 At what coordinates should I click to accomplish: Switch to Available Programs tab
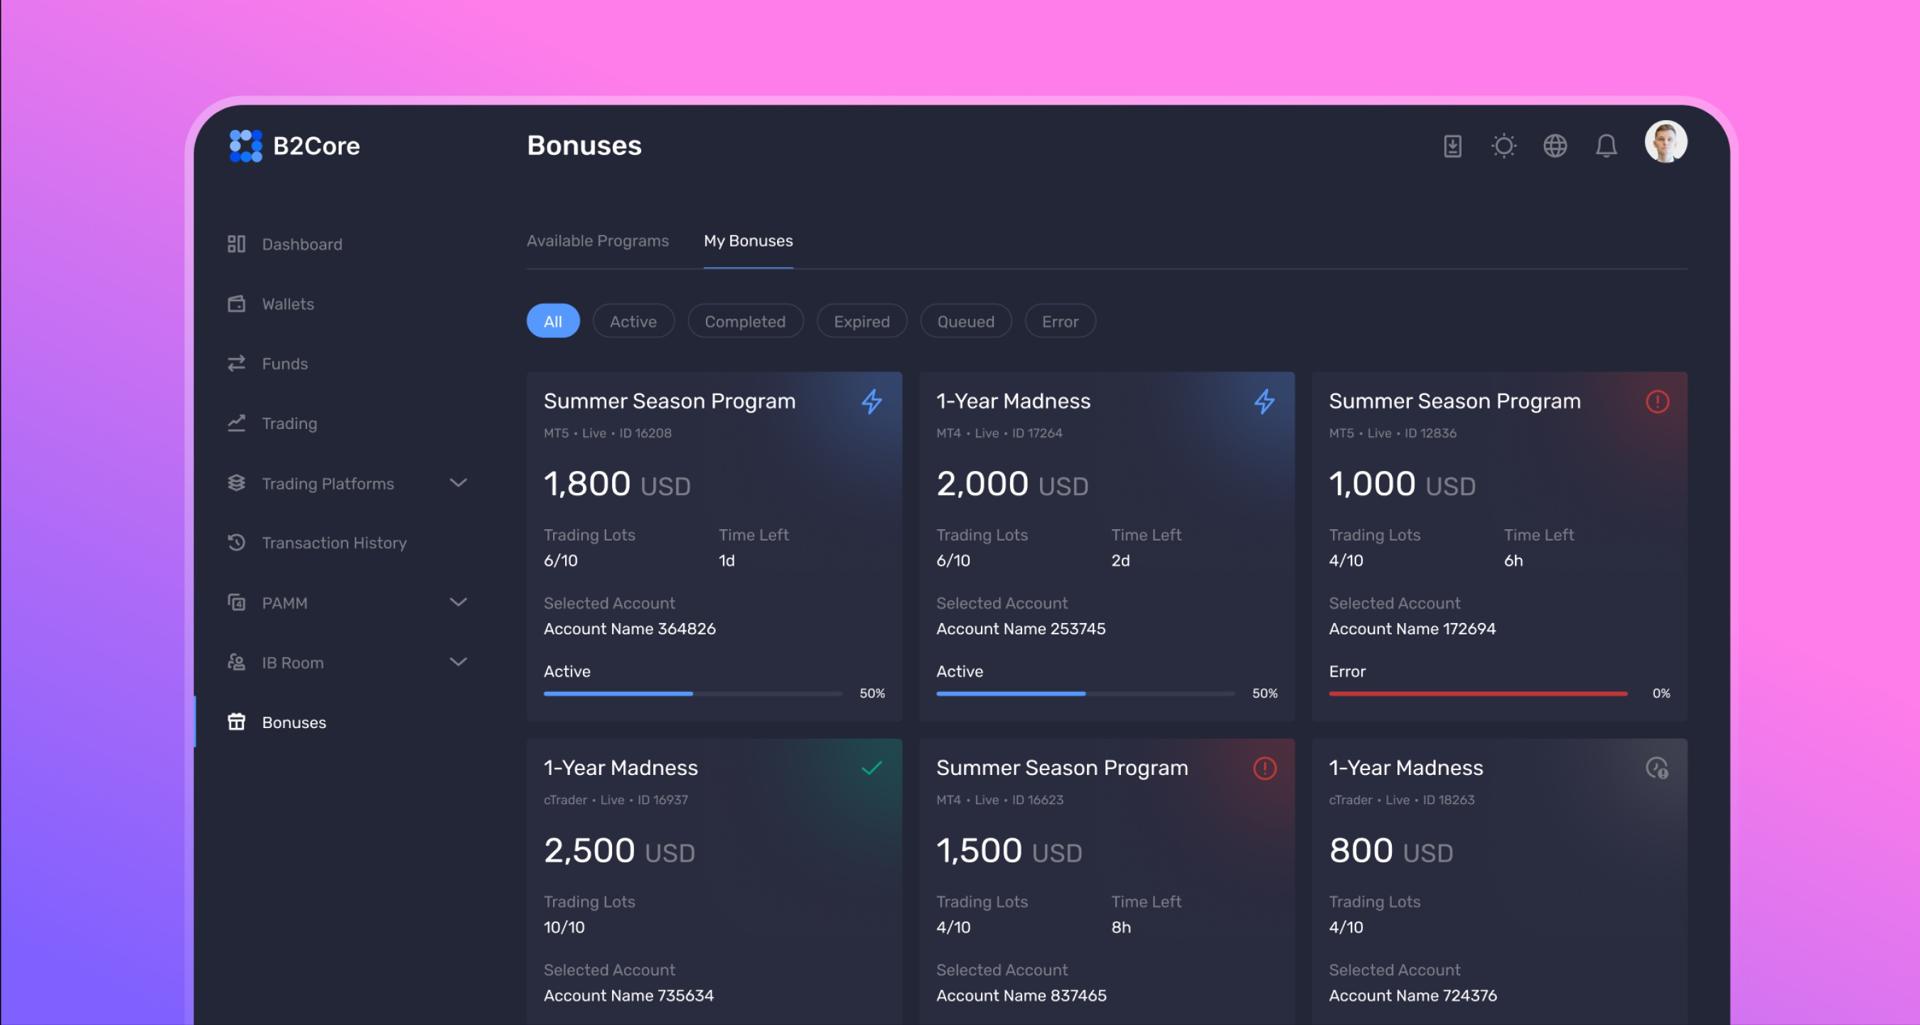coord(597,241)
